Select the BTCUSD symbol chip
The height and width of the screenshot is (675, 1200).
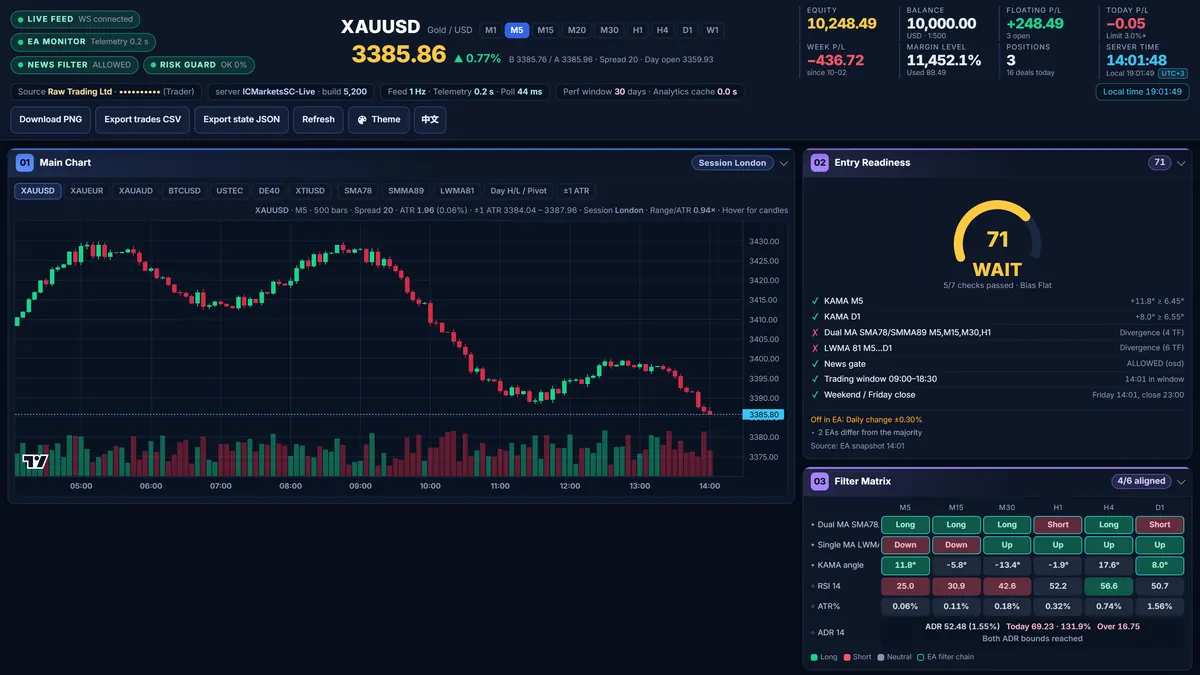[x=184, y=190]
